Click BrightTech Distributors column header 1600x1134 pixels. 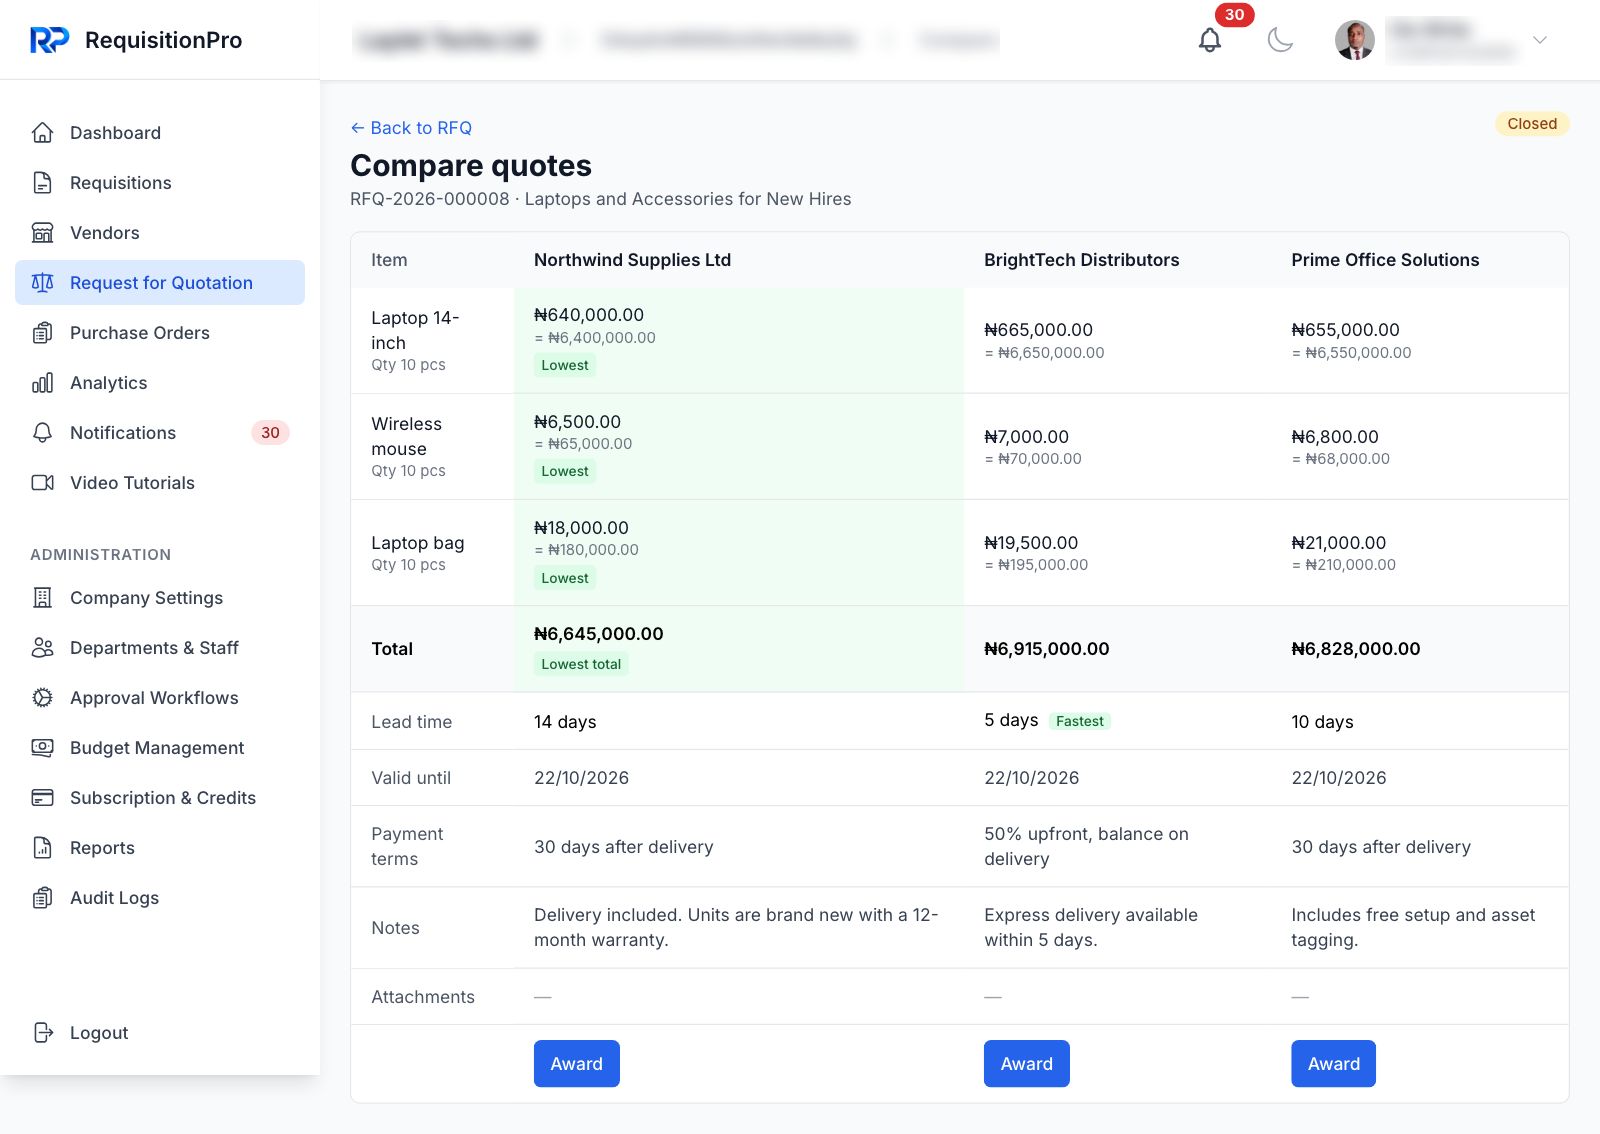tap(1081, 260)
